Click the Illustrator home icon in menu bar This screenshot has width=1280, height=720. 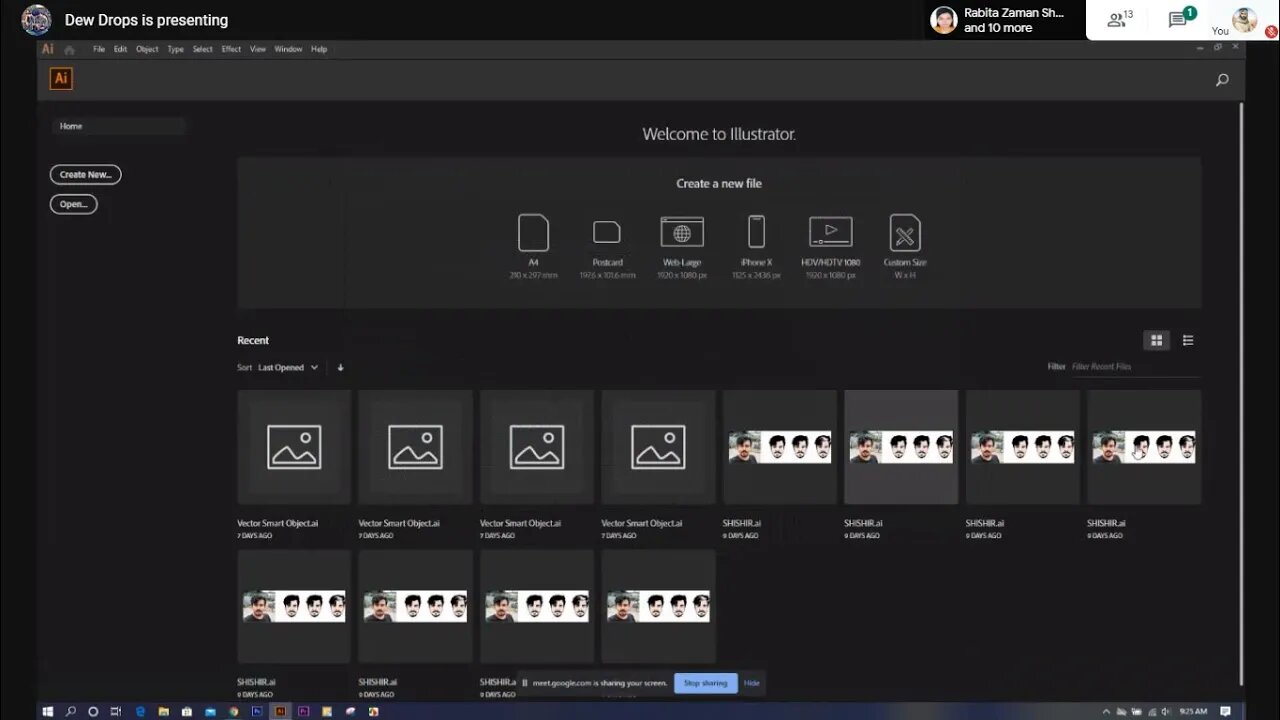pyautogui.click(x=69, y=49)
